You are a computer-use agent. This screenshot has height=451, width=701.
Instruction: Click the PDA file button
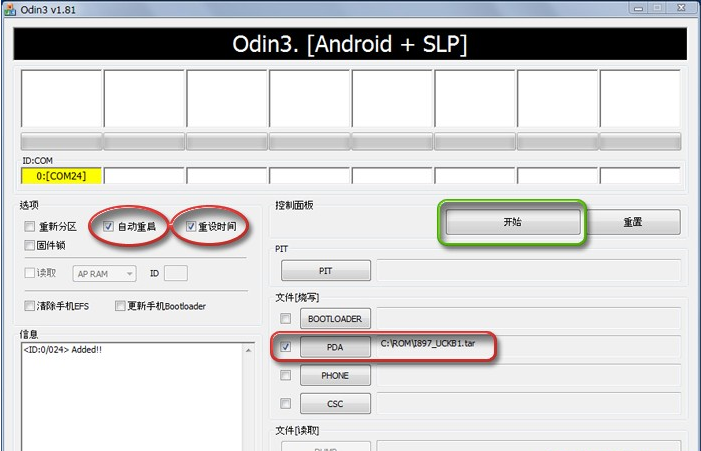[x=335, y=347]
